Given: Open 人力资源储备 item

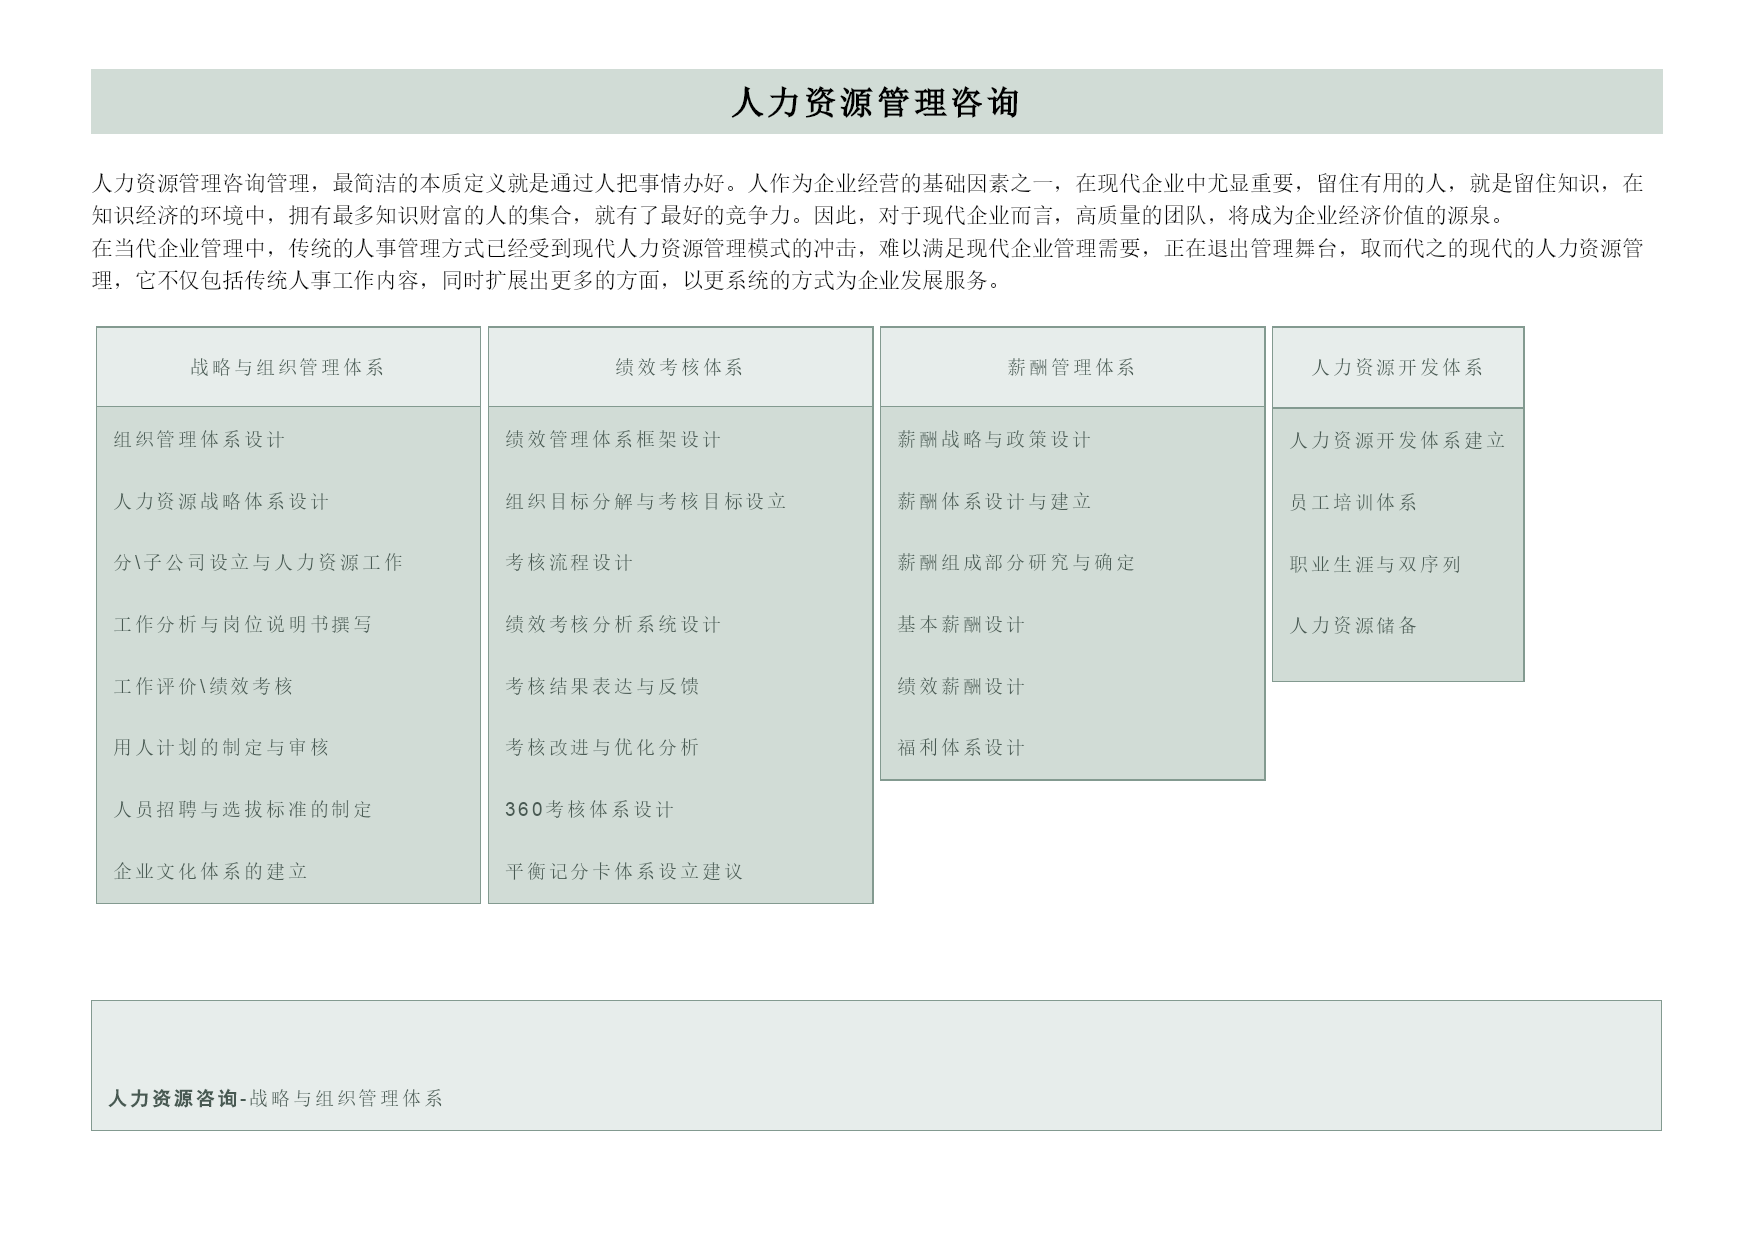Looking at the screenshot, I should tap(1353, 626).
